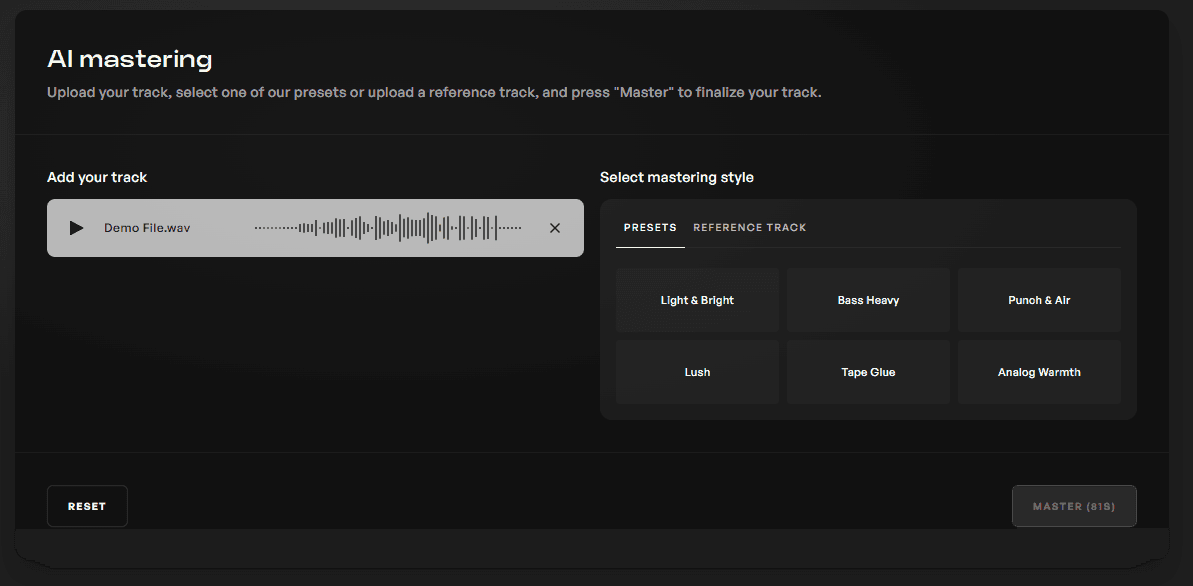1193x586 pixels.
Task: Choose the Bass Heavy preset
Action: (x=868, y=300)
